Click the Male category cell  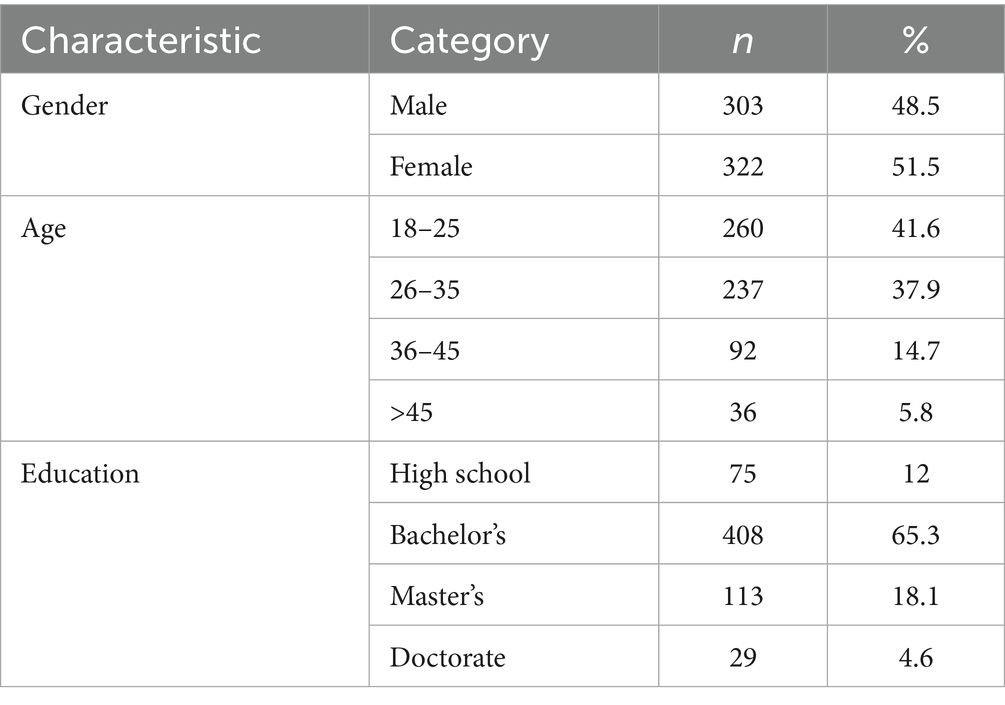pyautogui.click(x=418, y=105)
